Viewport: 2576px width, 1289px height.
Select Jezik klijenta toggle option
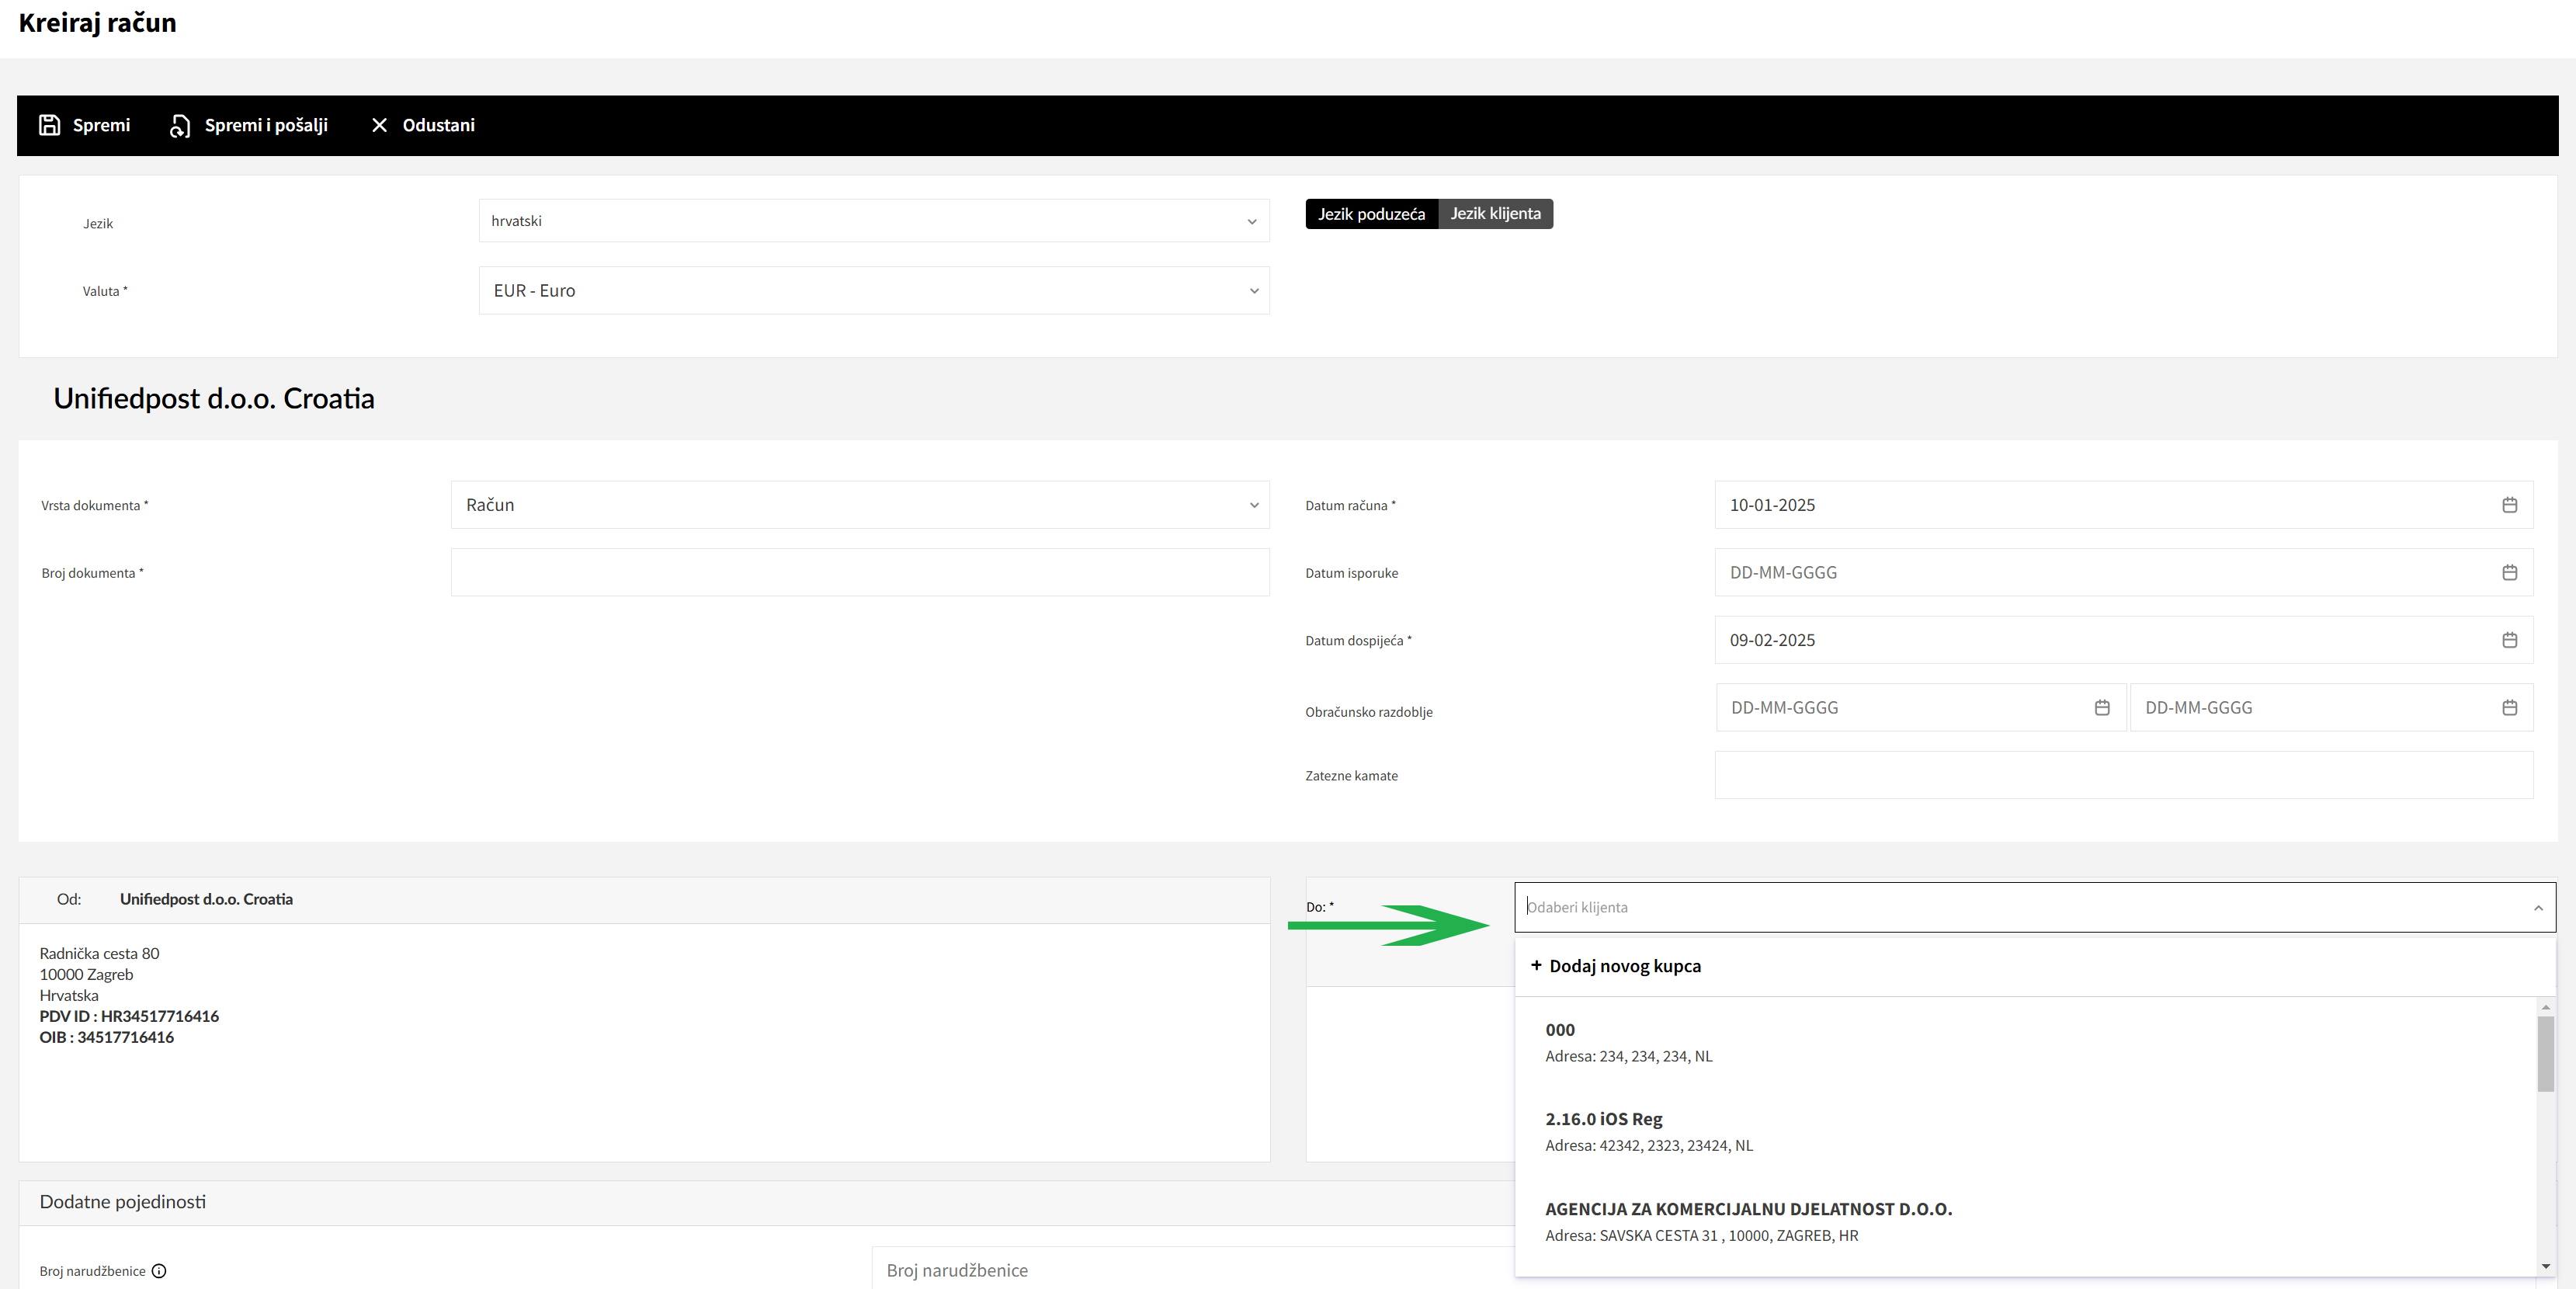[1495, 214]
